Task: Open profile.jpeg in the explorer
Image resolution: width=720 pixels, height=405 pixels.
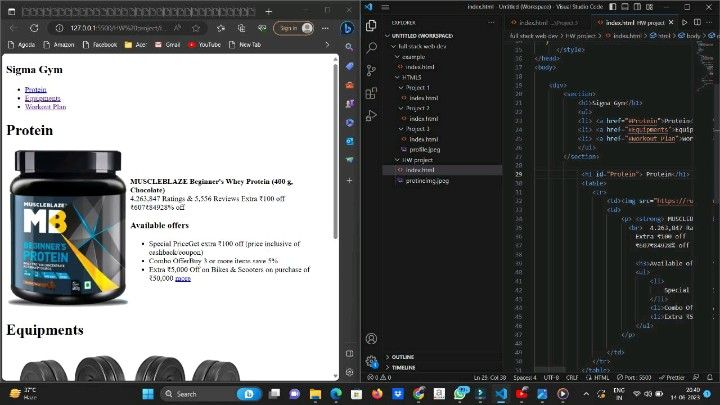Action: pyautogui.click(x=424, y=150)
